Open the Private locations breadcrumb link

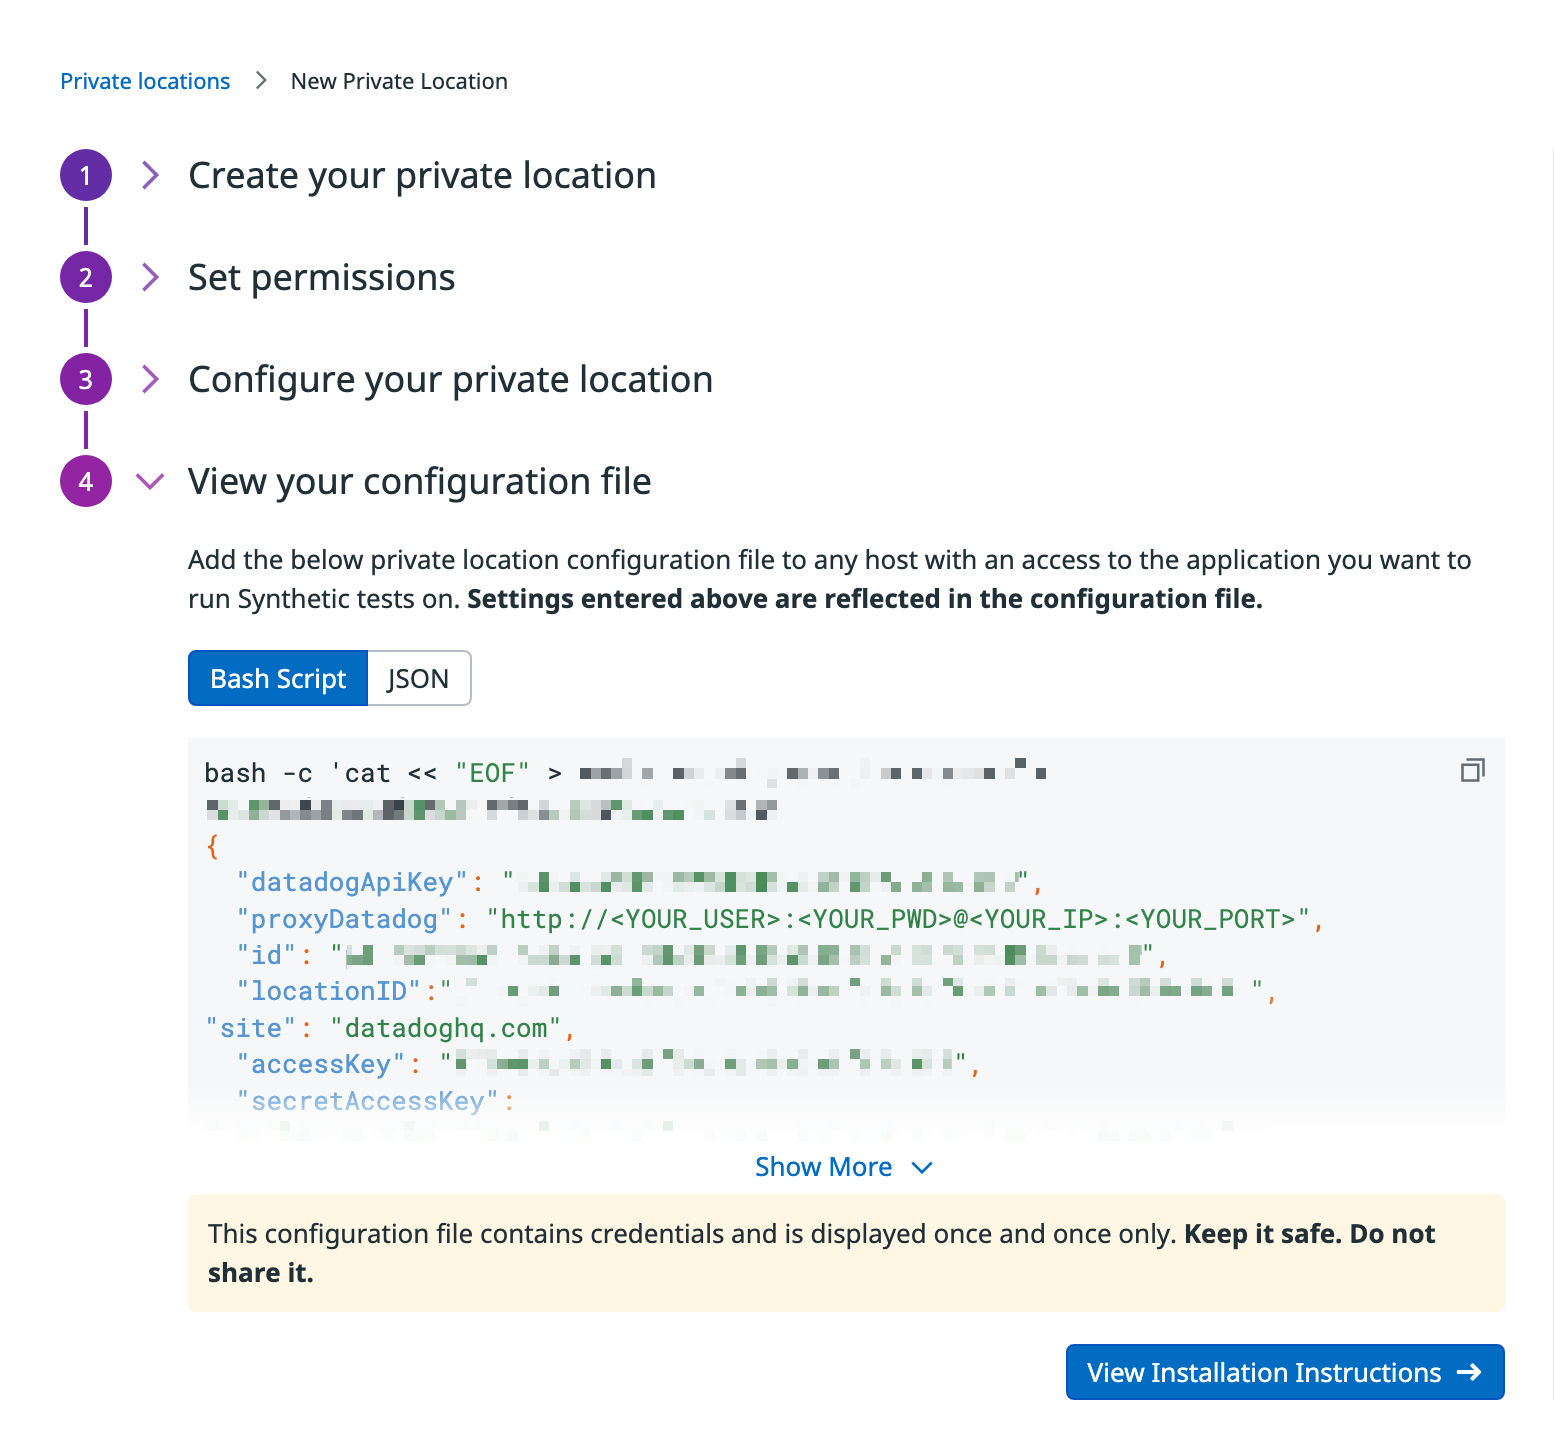click(145, 81)
